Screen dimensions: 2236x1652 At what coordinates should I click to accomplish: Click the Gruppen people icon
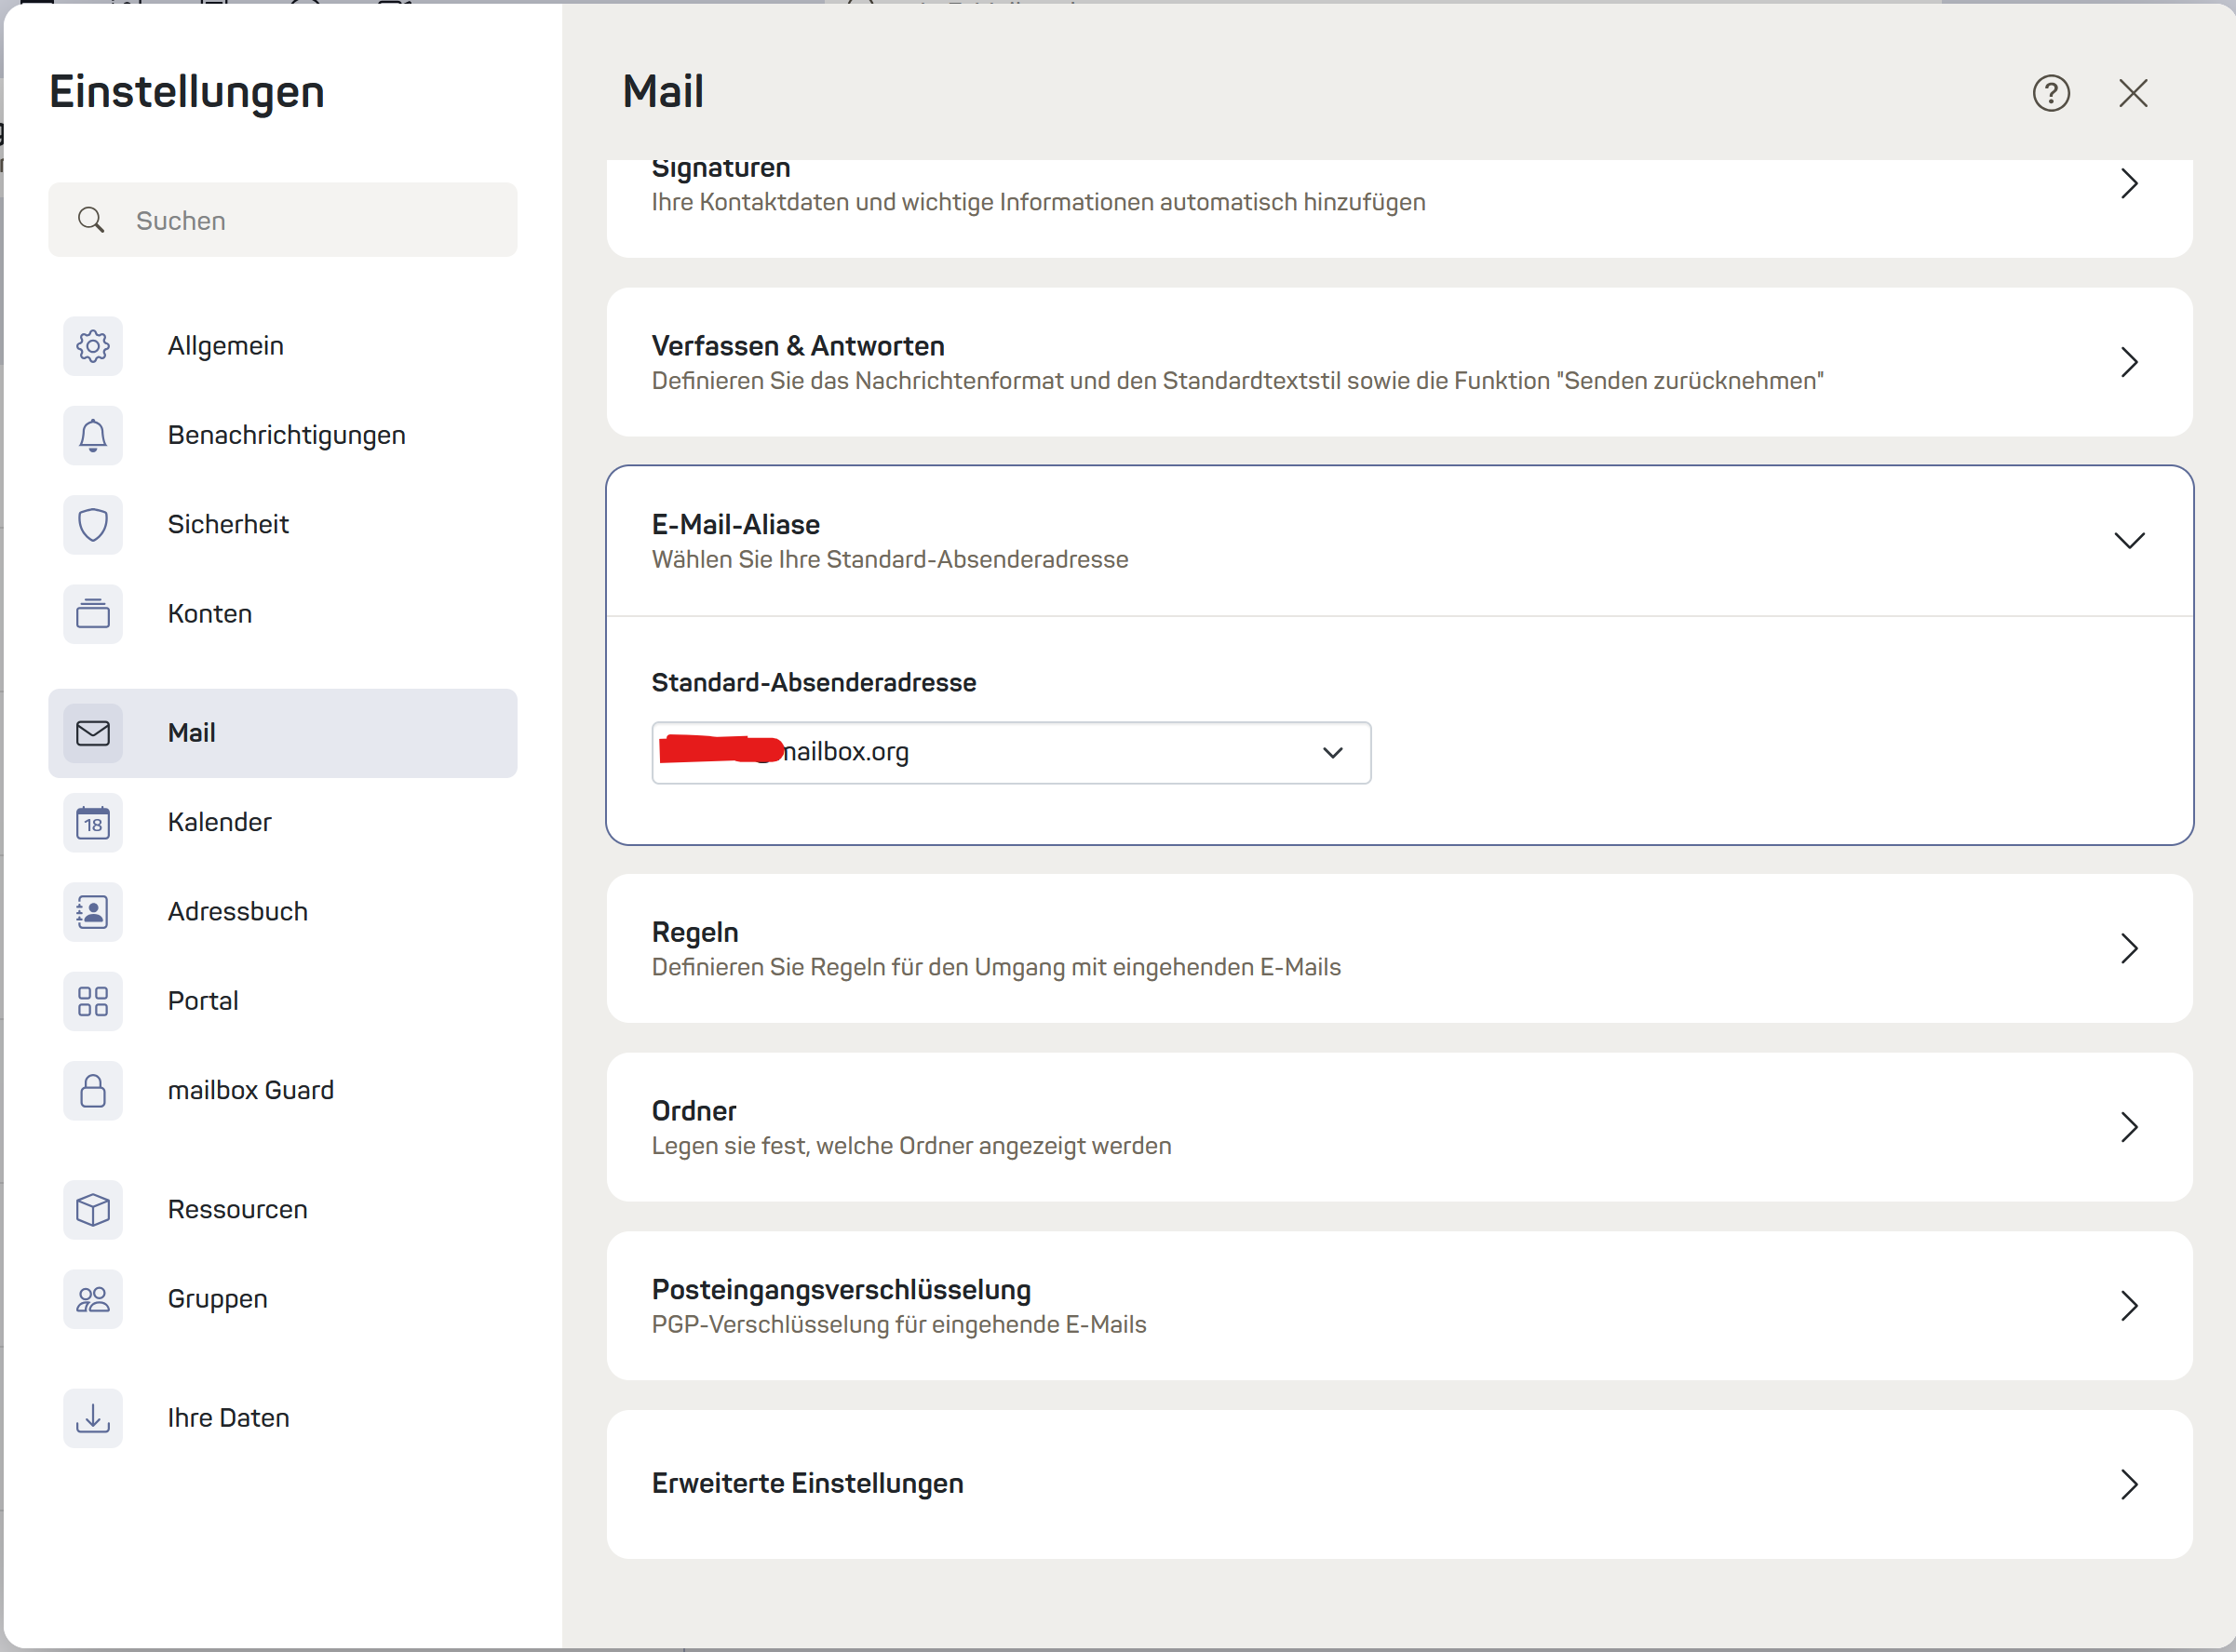[93, 1299]
